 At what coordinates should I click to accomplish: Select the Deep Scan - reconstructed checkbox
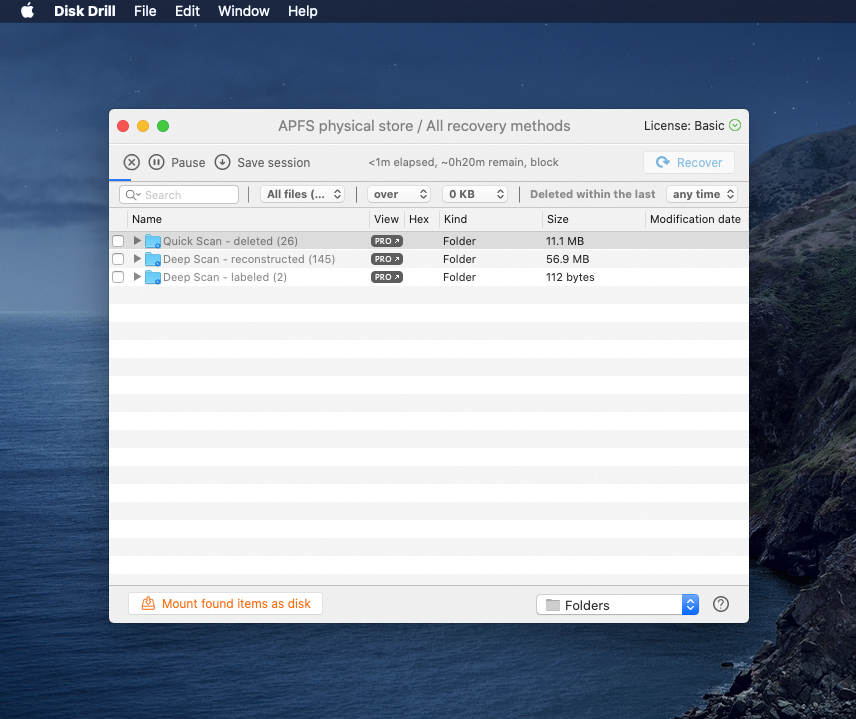pos(117,259)
